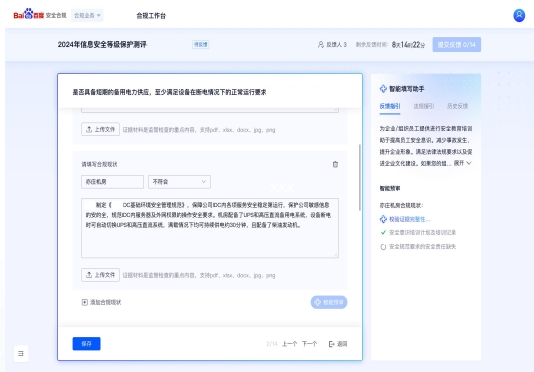The width and height of the screenshot is (534, 372).
Task: Click the remaining time 8天14时22分
Action: tap(408, 45)
